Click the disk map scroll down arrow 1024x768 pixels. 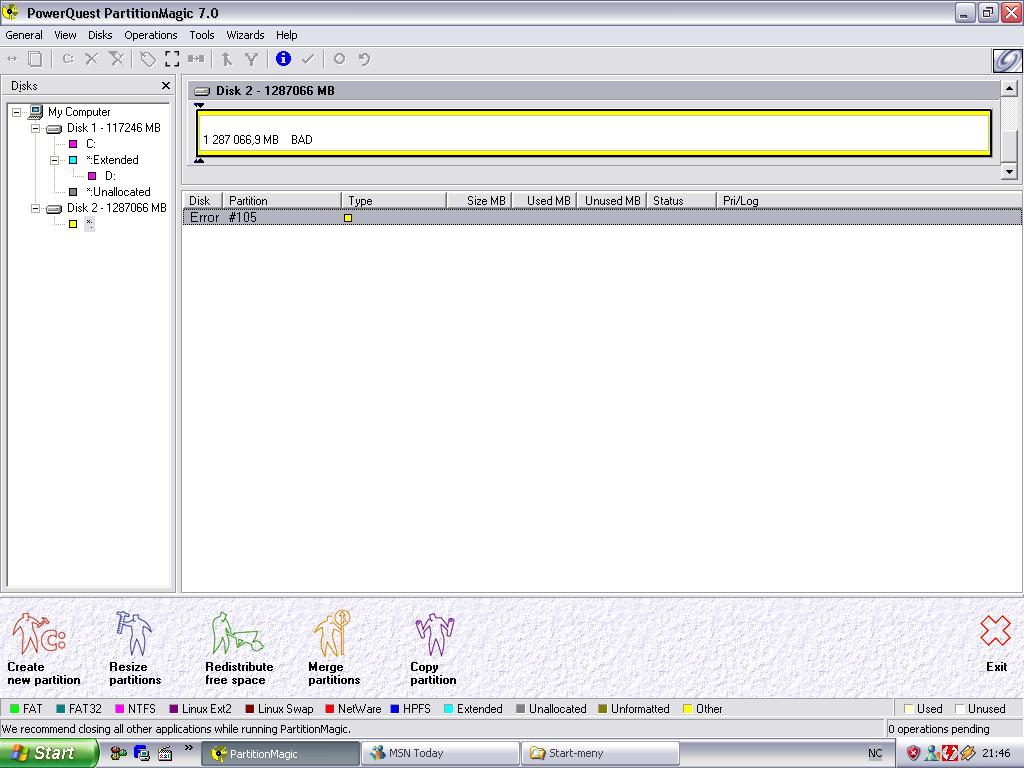click(1010, 172)
